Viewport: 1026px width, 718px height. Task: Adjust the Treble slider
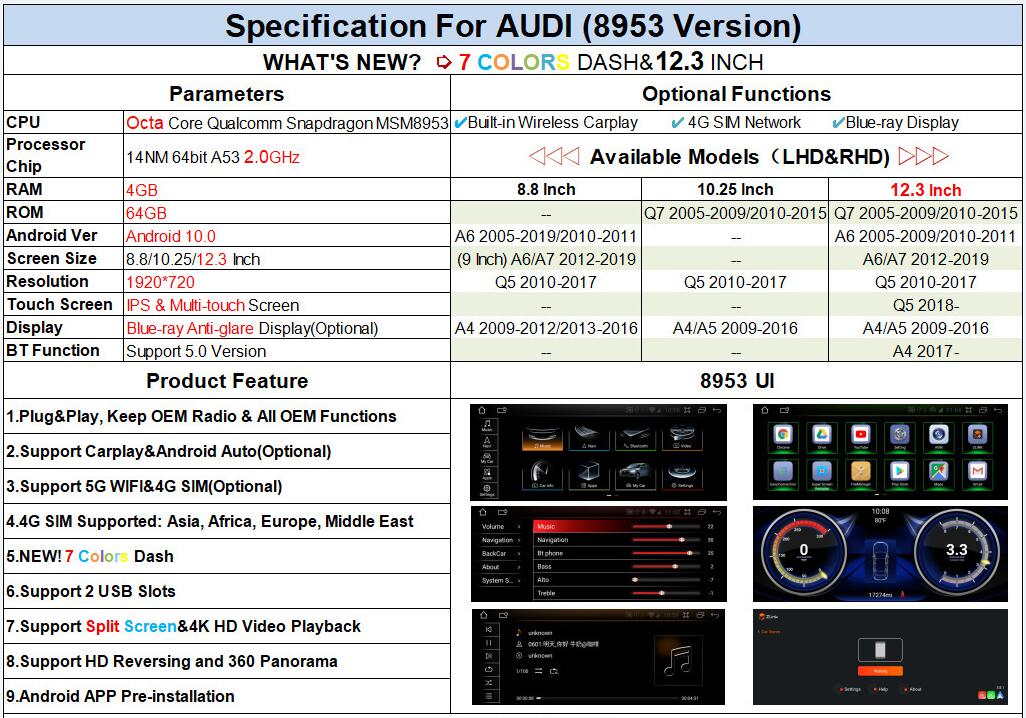click(x=667, y=593)
